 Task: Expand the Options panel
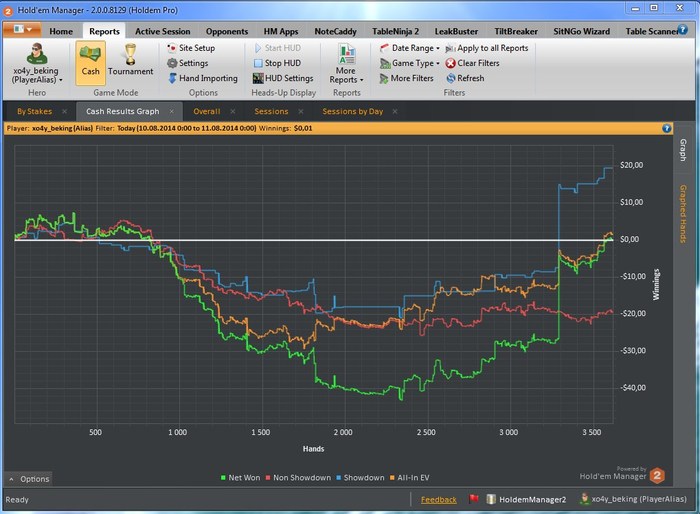[29, 479]
